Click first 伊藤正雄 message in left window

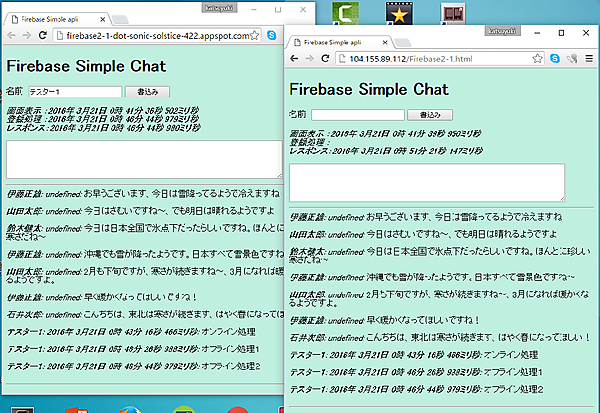click(143, 194)
